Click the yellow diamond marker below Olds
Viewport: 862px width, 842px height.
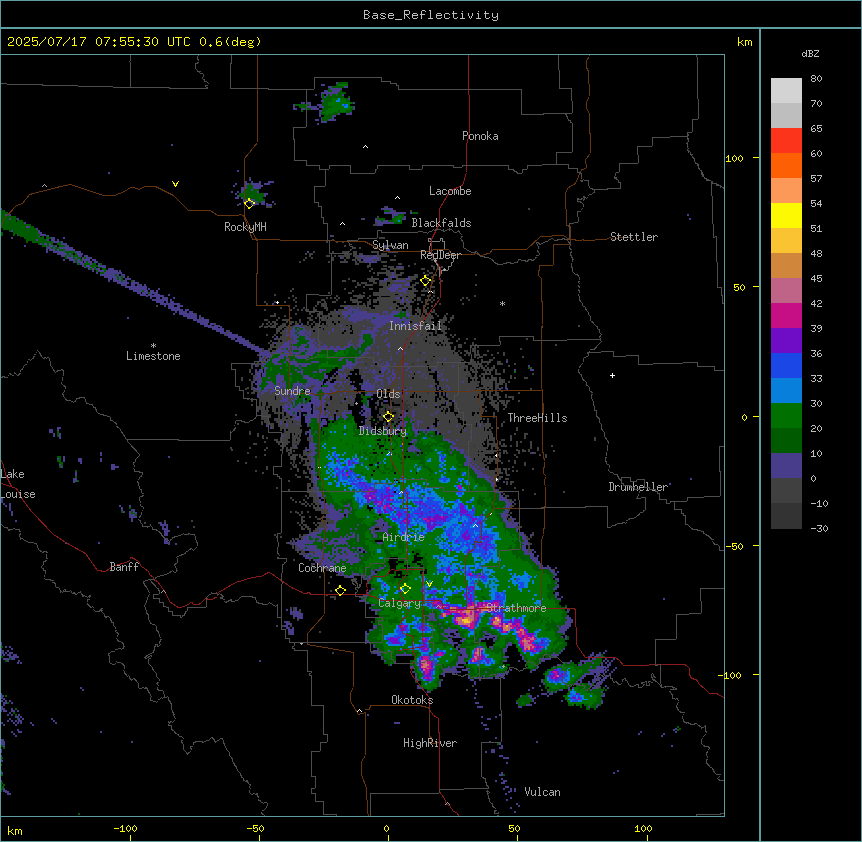388,417
